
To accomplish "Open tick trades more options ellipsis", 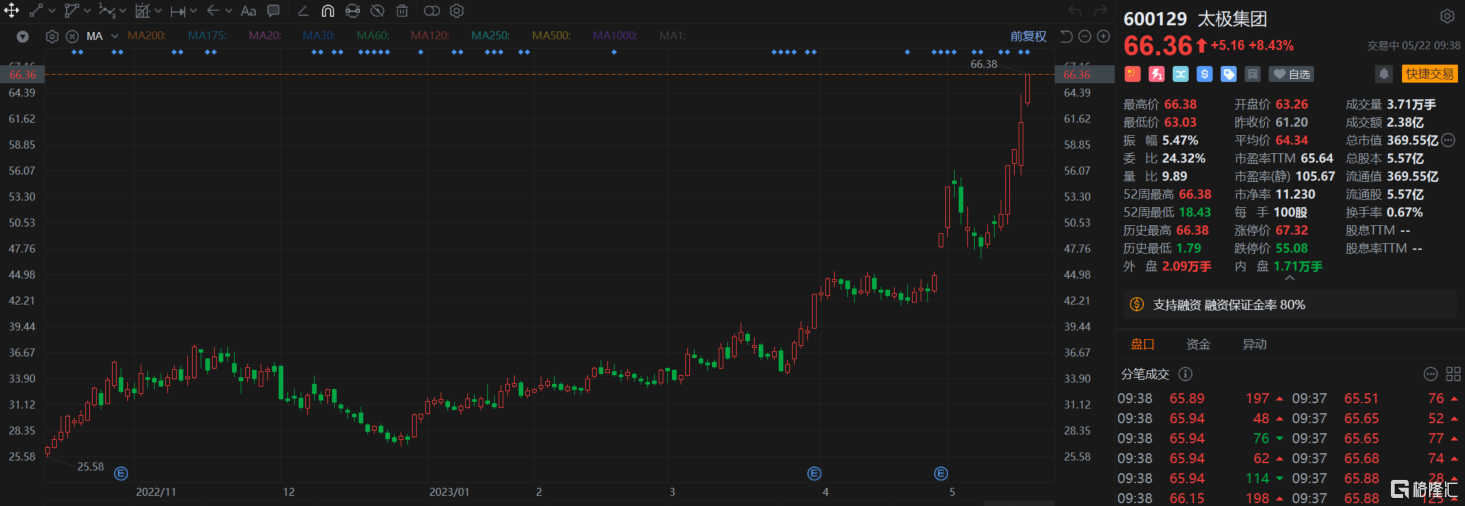I will (1430, 374).
